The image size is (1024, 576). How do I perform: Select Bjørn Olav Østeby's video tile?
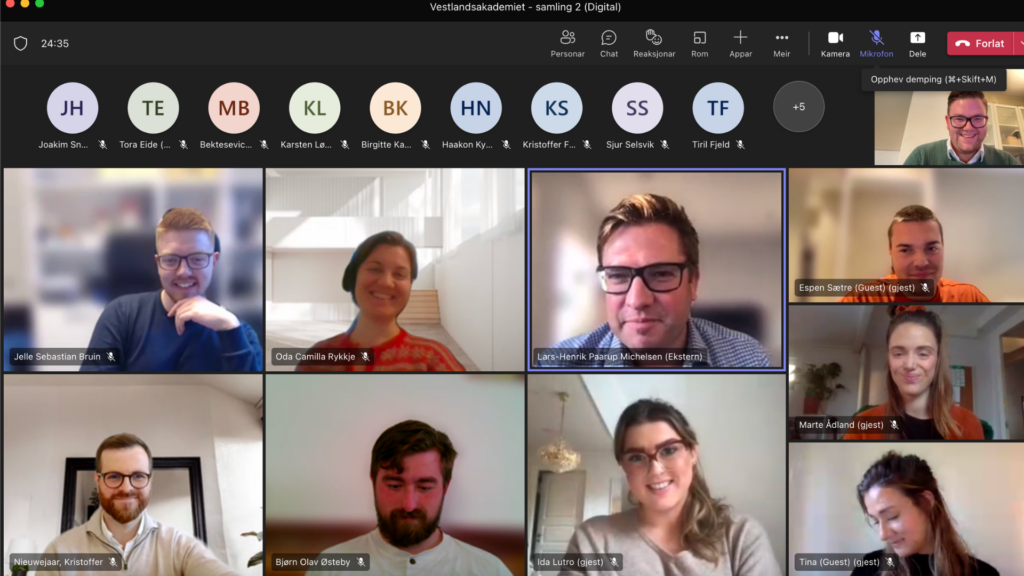coord(395,475)
